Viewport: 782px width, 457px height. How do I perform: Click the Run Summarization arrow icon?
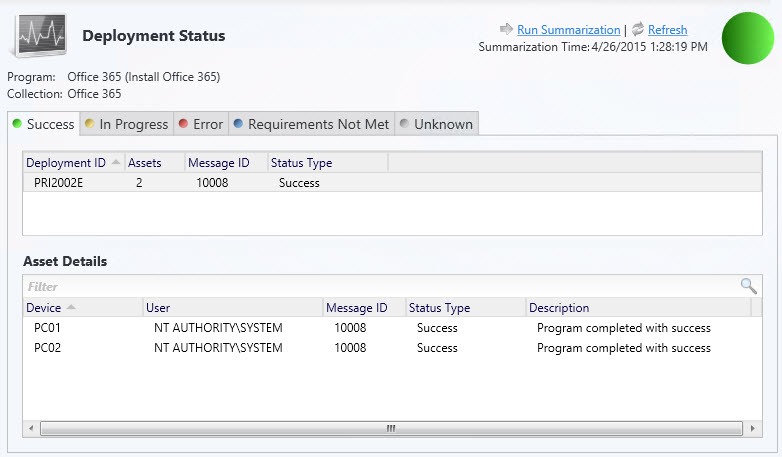[506, 30]
